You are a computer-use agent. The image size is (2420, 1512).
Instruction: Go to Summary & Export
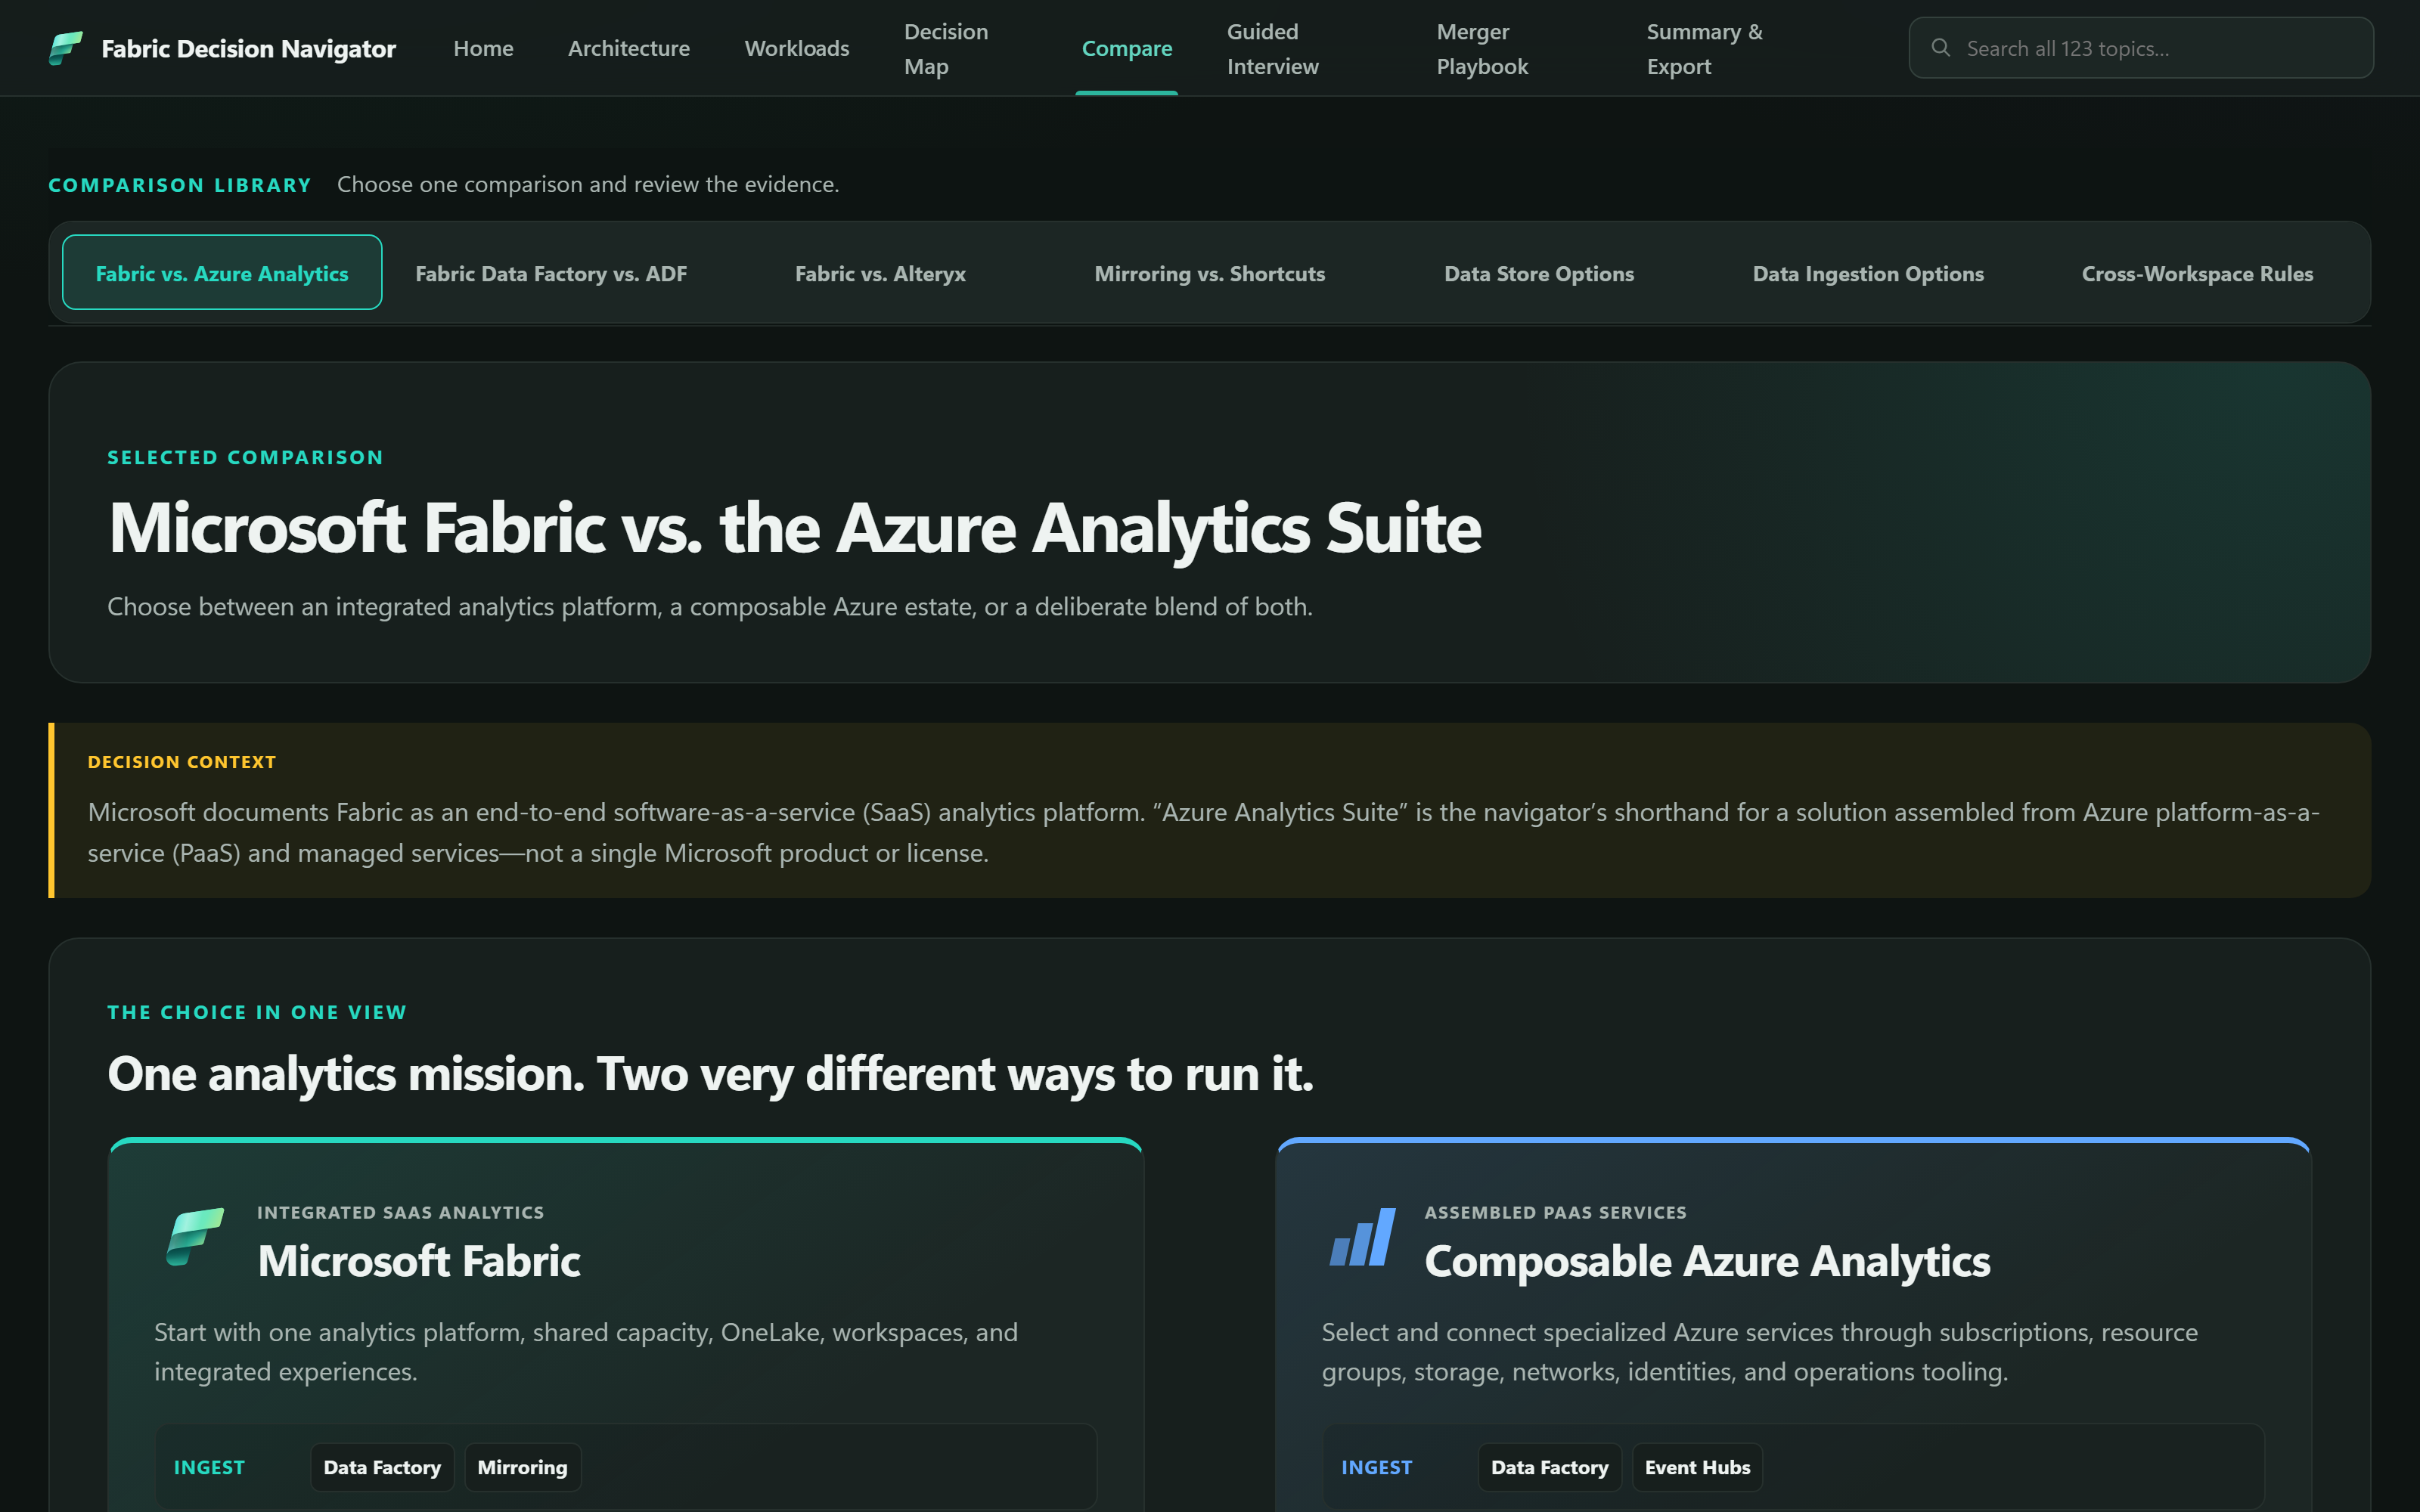point(1705,49)
